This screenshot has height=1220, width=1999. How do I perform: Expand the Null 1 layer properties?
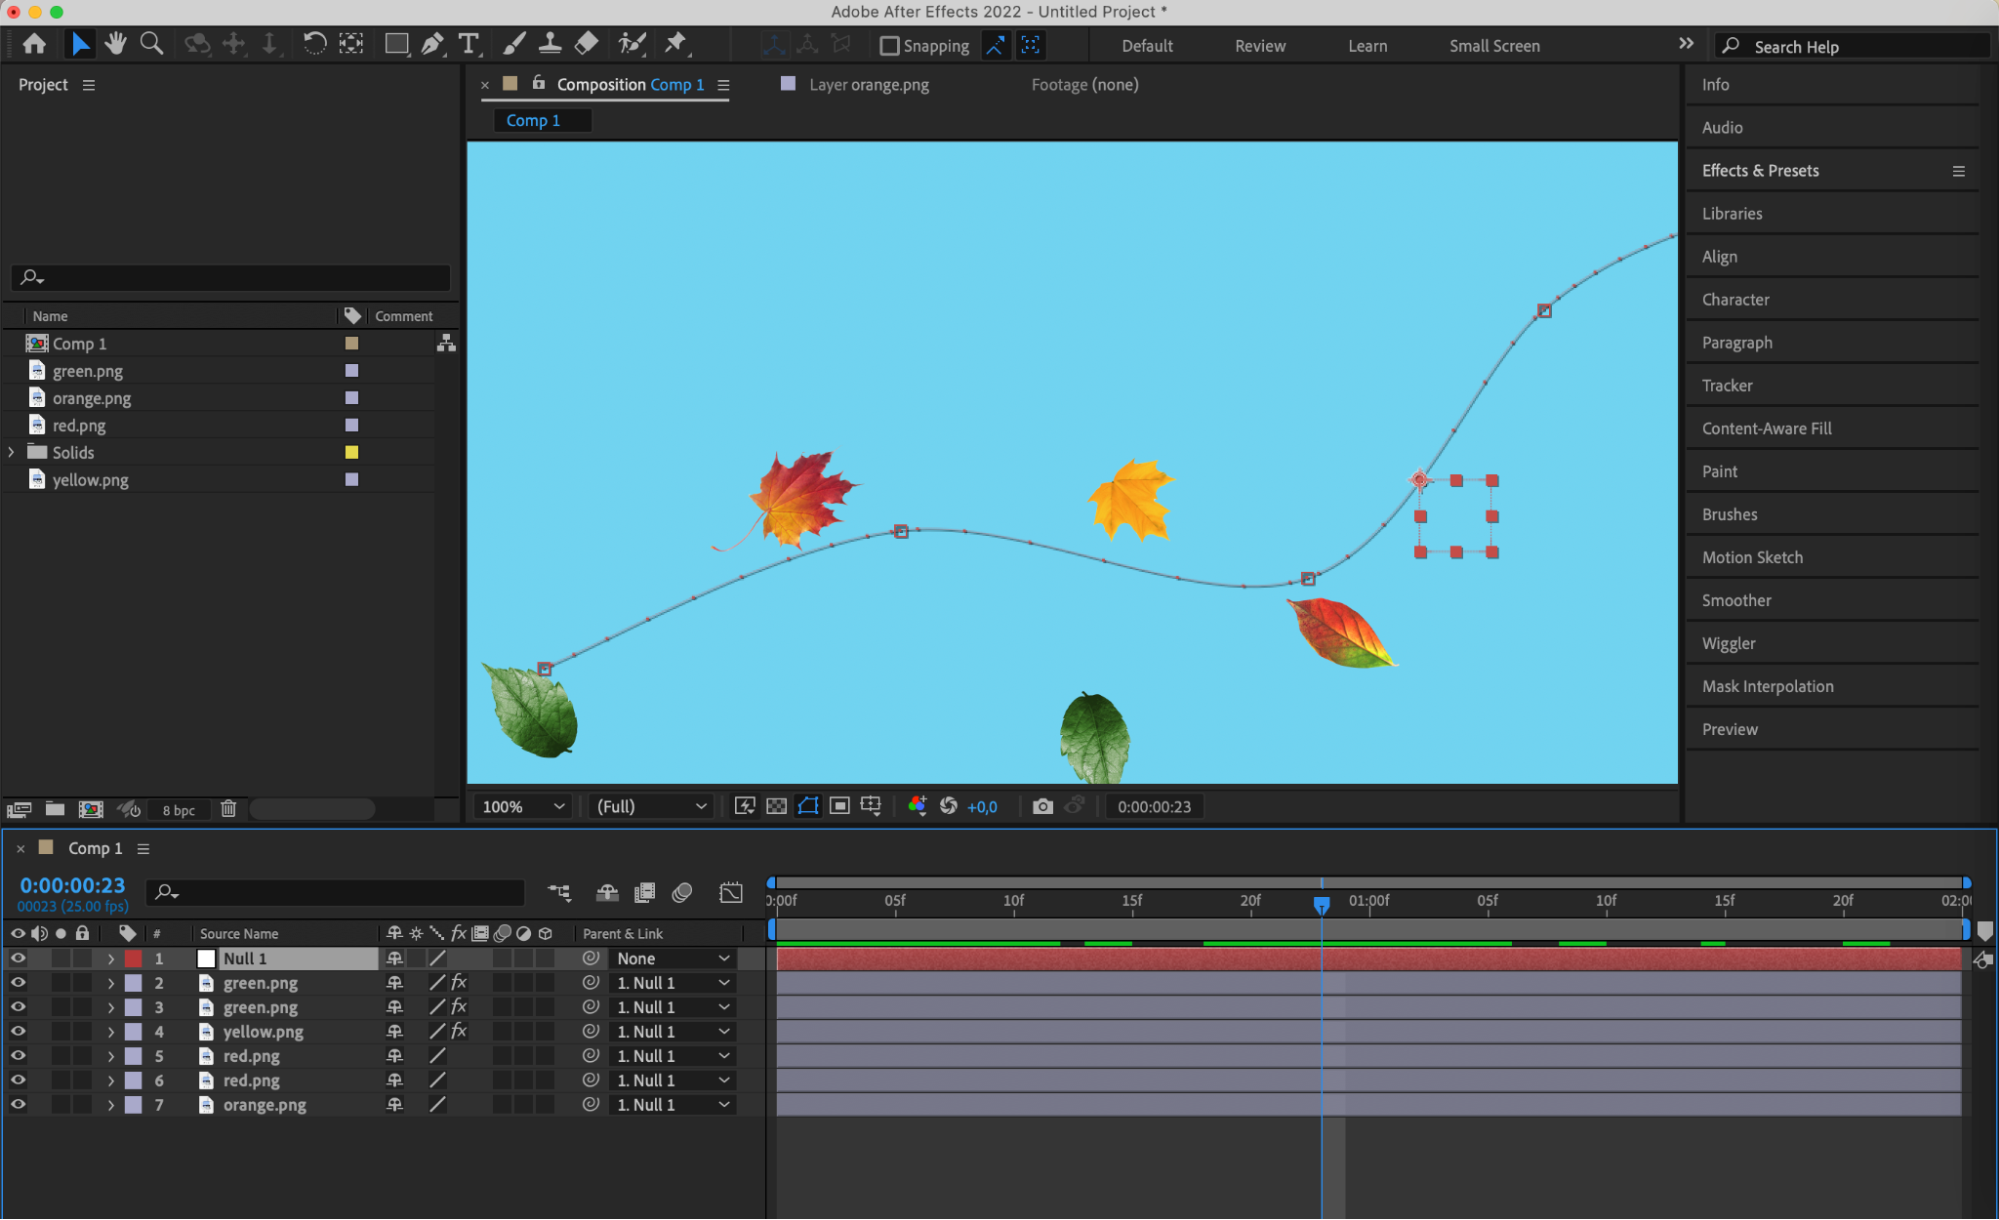(111, 958)
